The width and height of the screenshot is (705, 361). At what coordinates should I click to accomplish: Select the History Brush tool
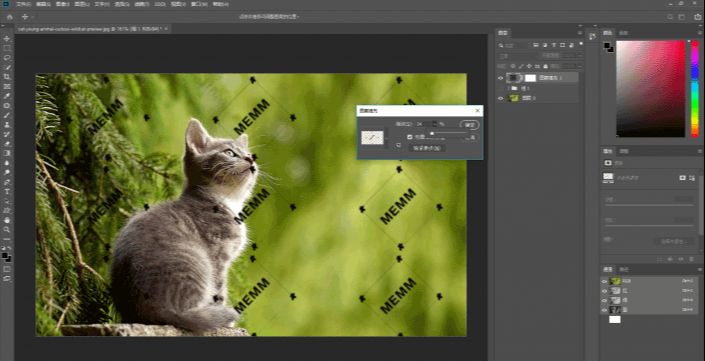point(7,134)
